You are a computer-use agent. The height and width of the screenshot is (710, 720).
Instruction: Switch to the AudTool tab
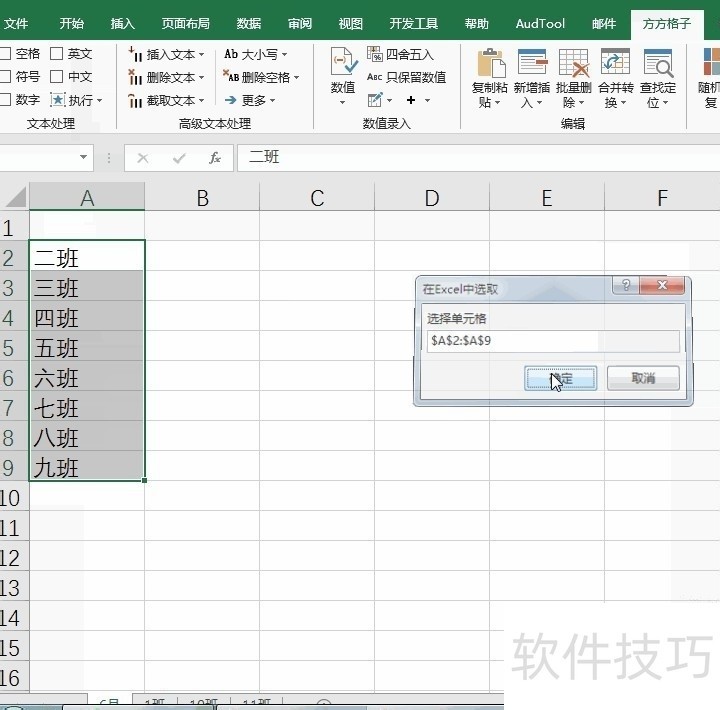tap(540, 24)
